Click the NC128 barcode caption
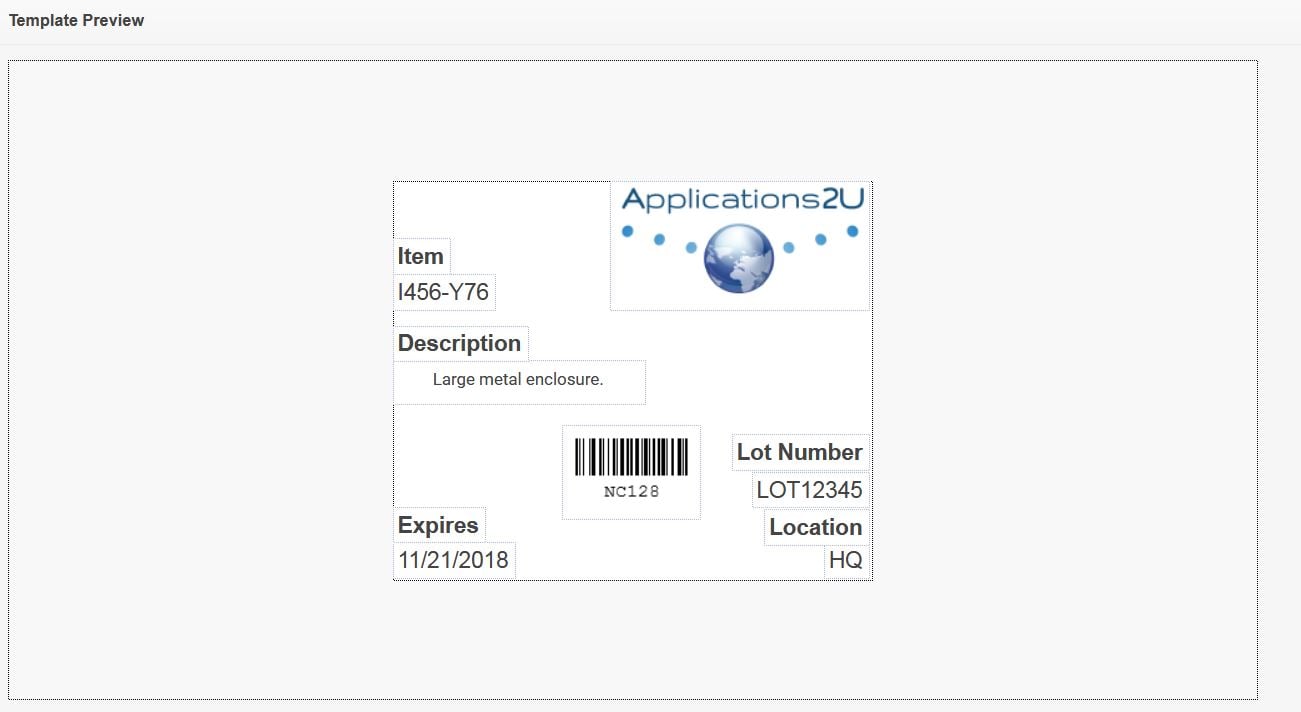Viewport: 1301px width, 712px height. click(x=630, y=490)
